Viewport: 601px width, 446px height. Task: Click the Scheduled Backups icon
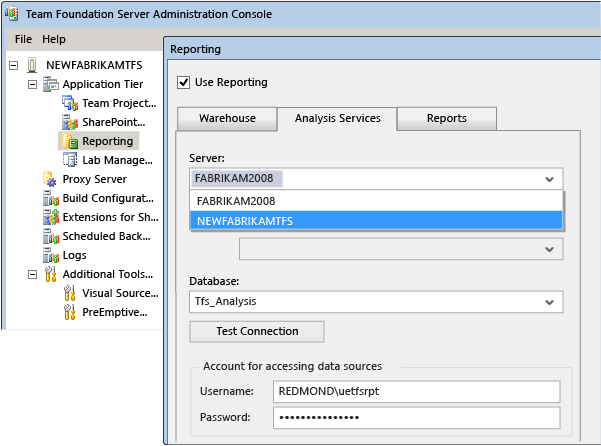click(51, 236)
